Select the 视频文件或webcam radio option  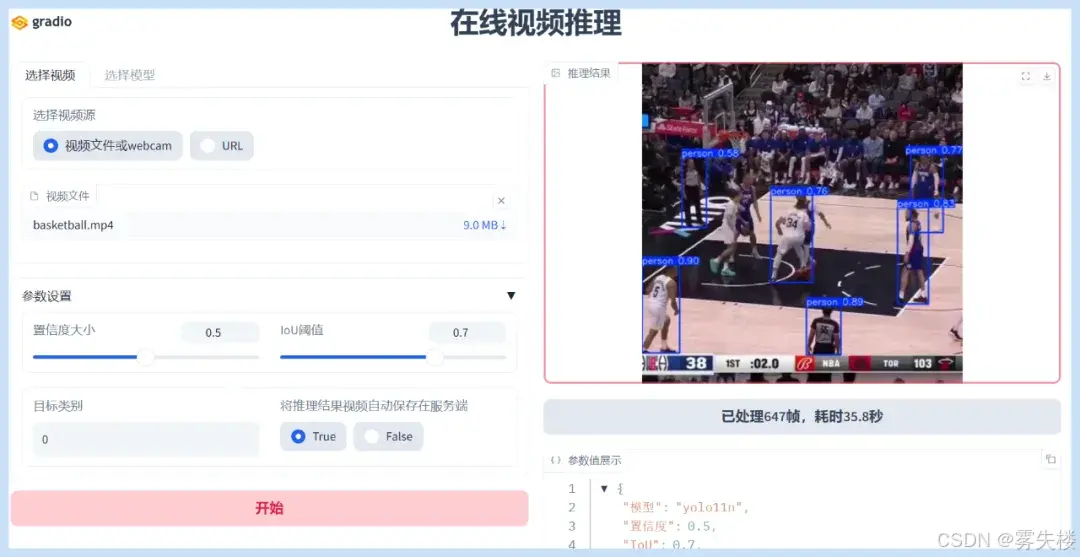pos(108,146)
